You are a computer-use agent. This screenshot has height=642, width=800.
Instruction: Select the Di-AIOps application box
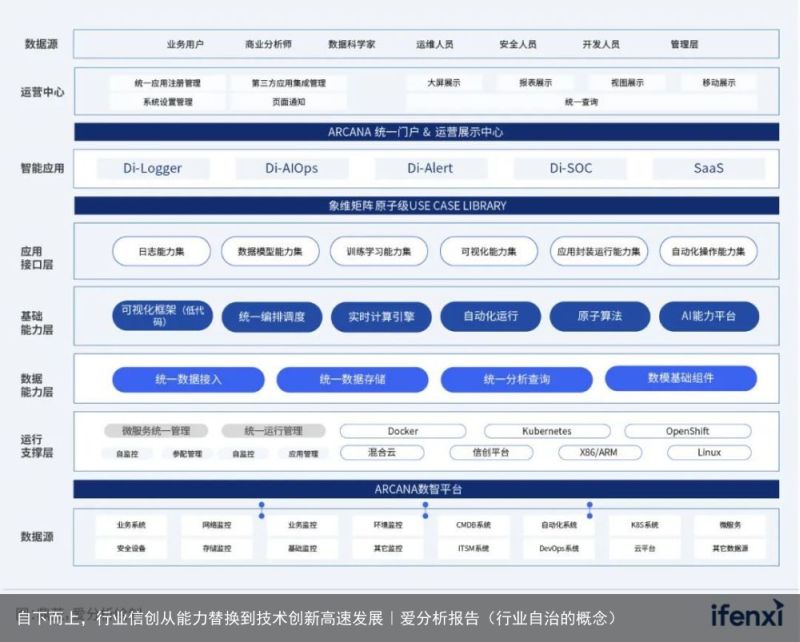[x=291, y=168]
